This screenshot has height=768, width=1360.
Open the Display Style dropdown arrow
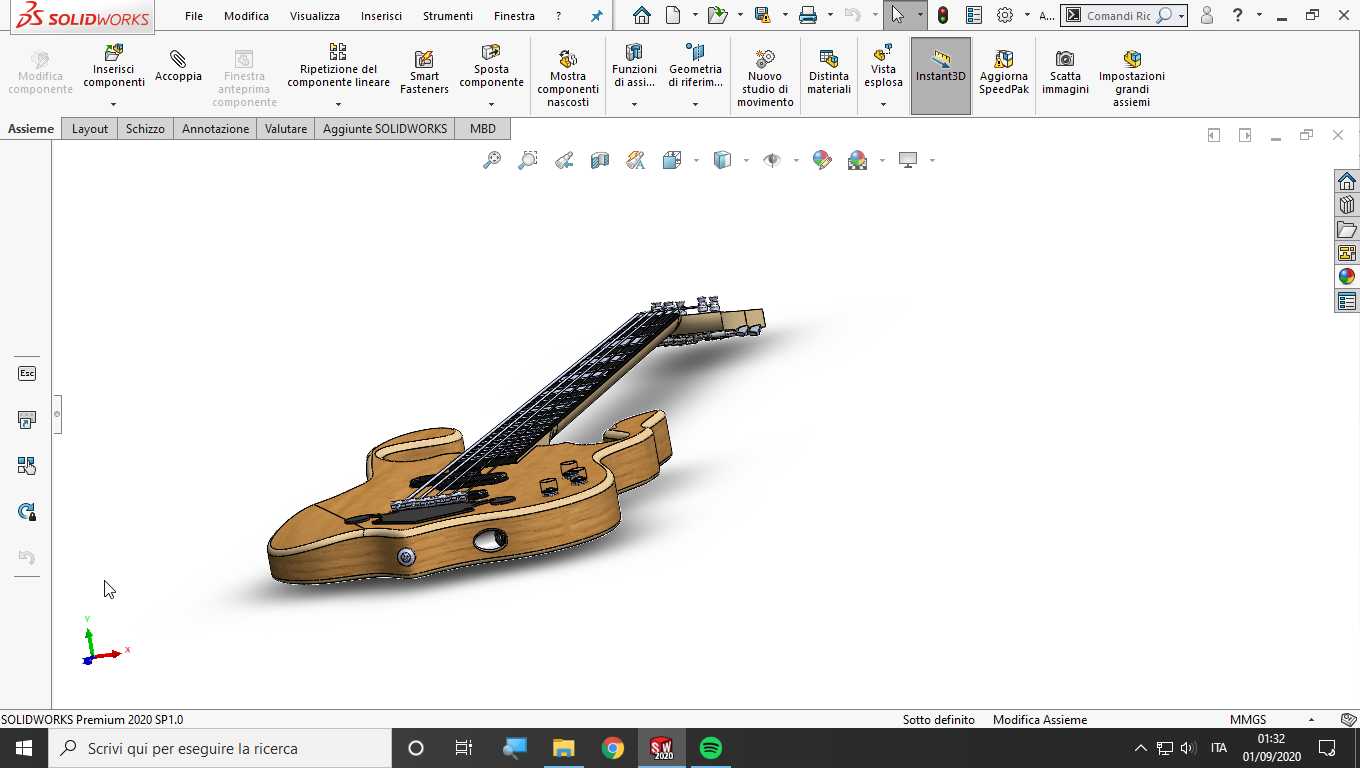click(746, 160)
